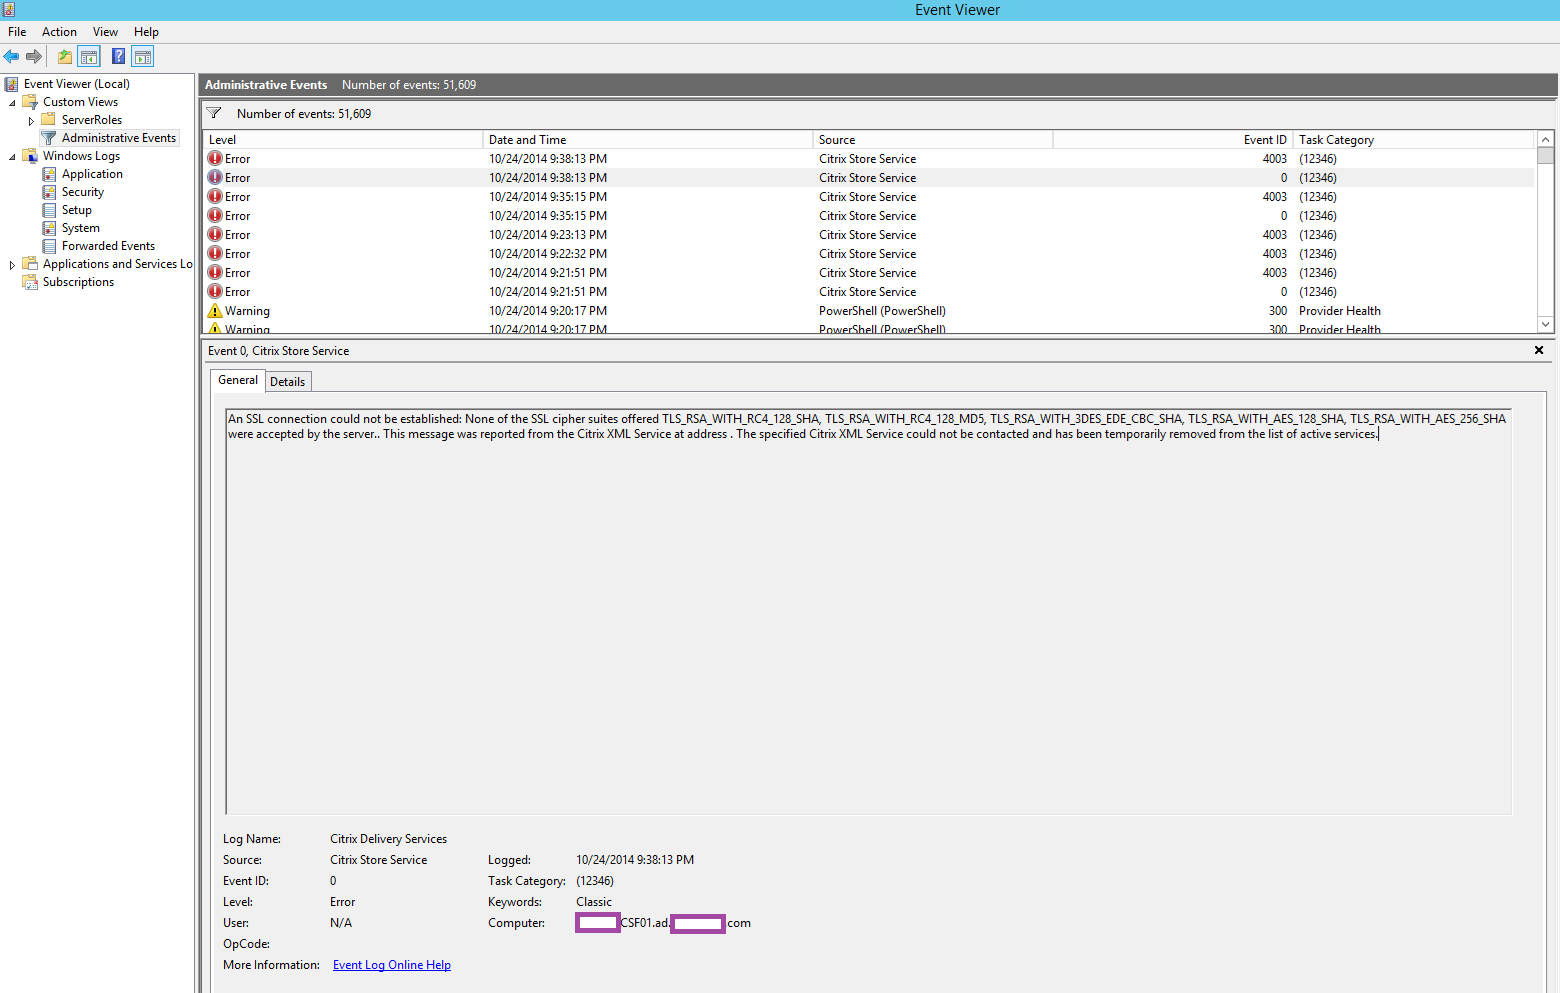This screenshot has height=993, width=1560.
Task: Open the View menu
Action: coord(105,32)
